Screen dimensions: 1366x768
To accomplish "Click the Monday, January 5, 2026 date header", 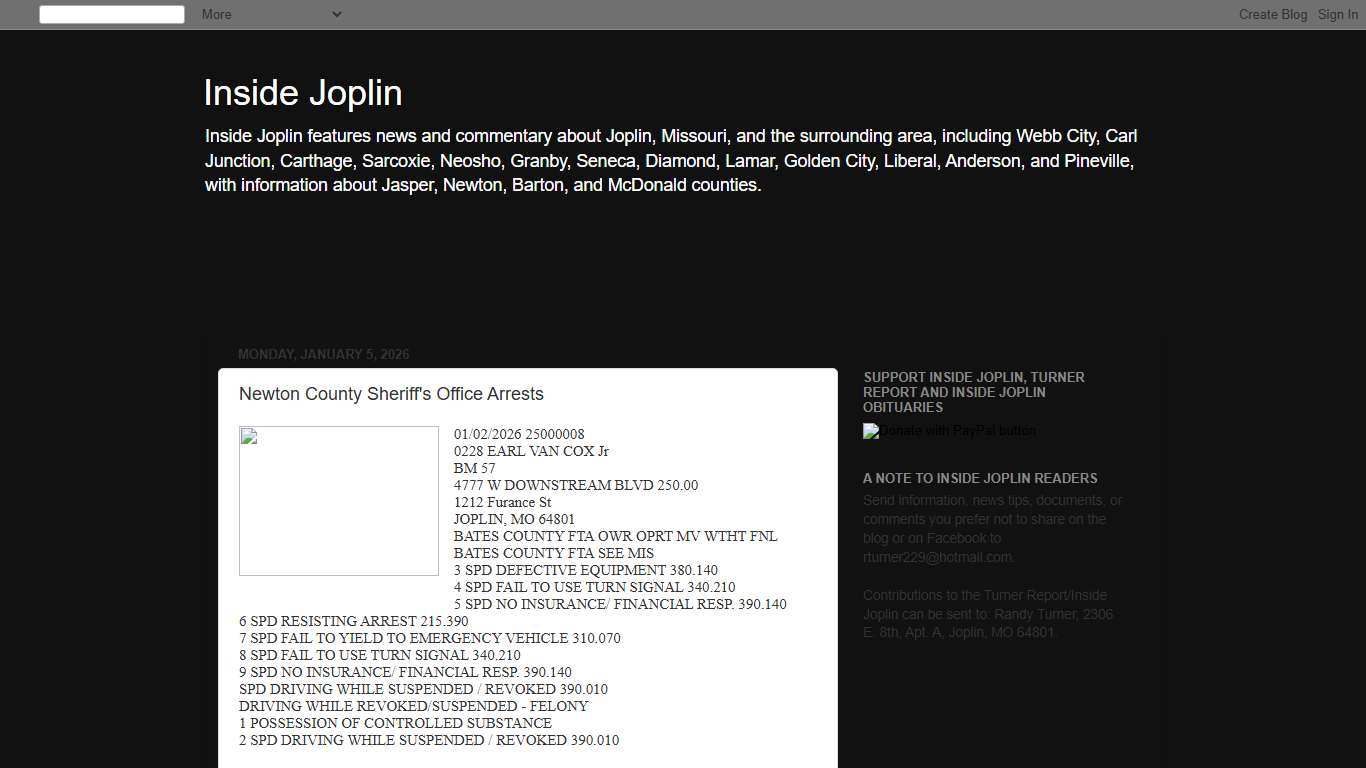I will coord(324,354).
